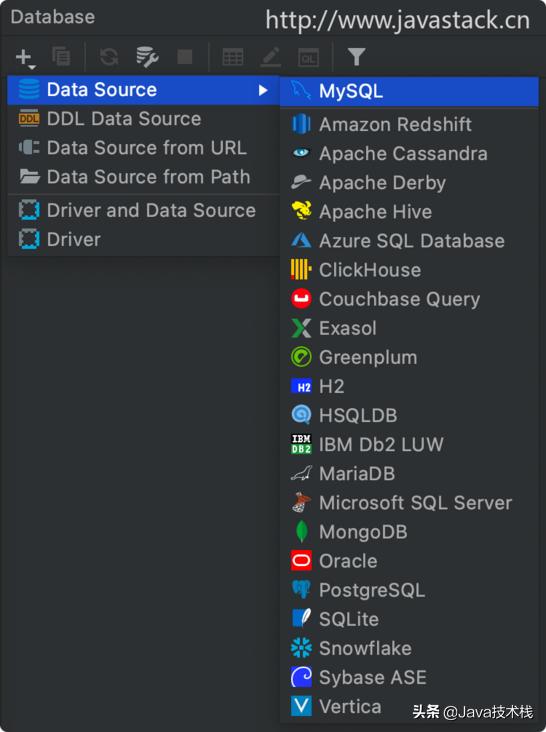
Task: Open the Data Source submenu
Action: (143, 90)
